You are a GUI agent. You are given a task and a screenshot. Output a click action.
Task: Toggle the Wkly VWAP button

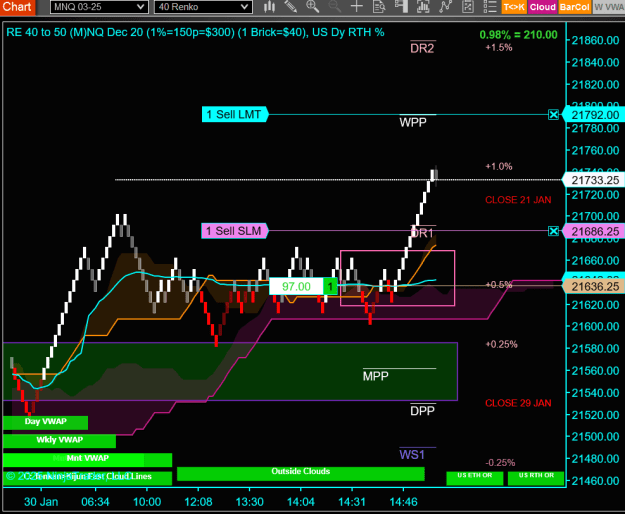[x=59, y=441]
